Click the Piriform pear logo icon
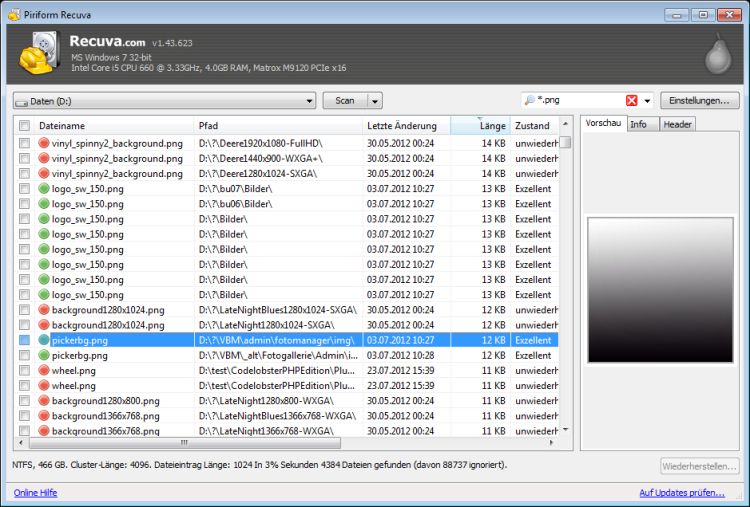Image resolution: width=750 pixels, height=507 pixels. pyautogui.click(x=718, y=54)
